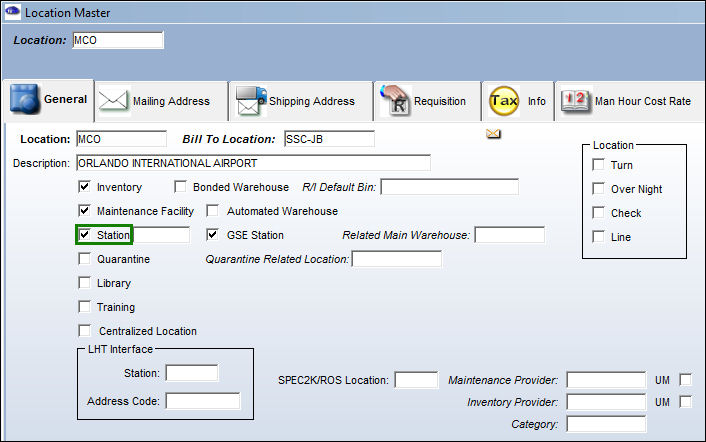Click the Quarantine Related Location field

pos(397,259)
